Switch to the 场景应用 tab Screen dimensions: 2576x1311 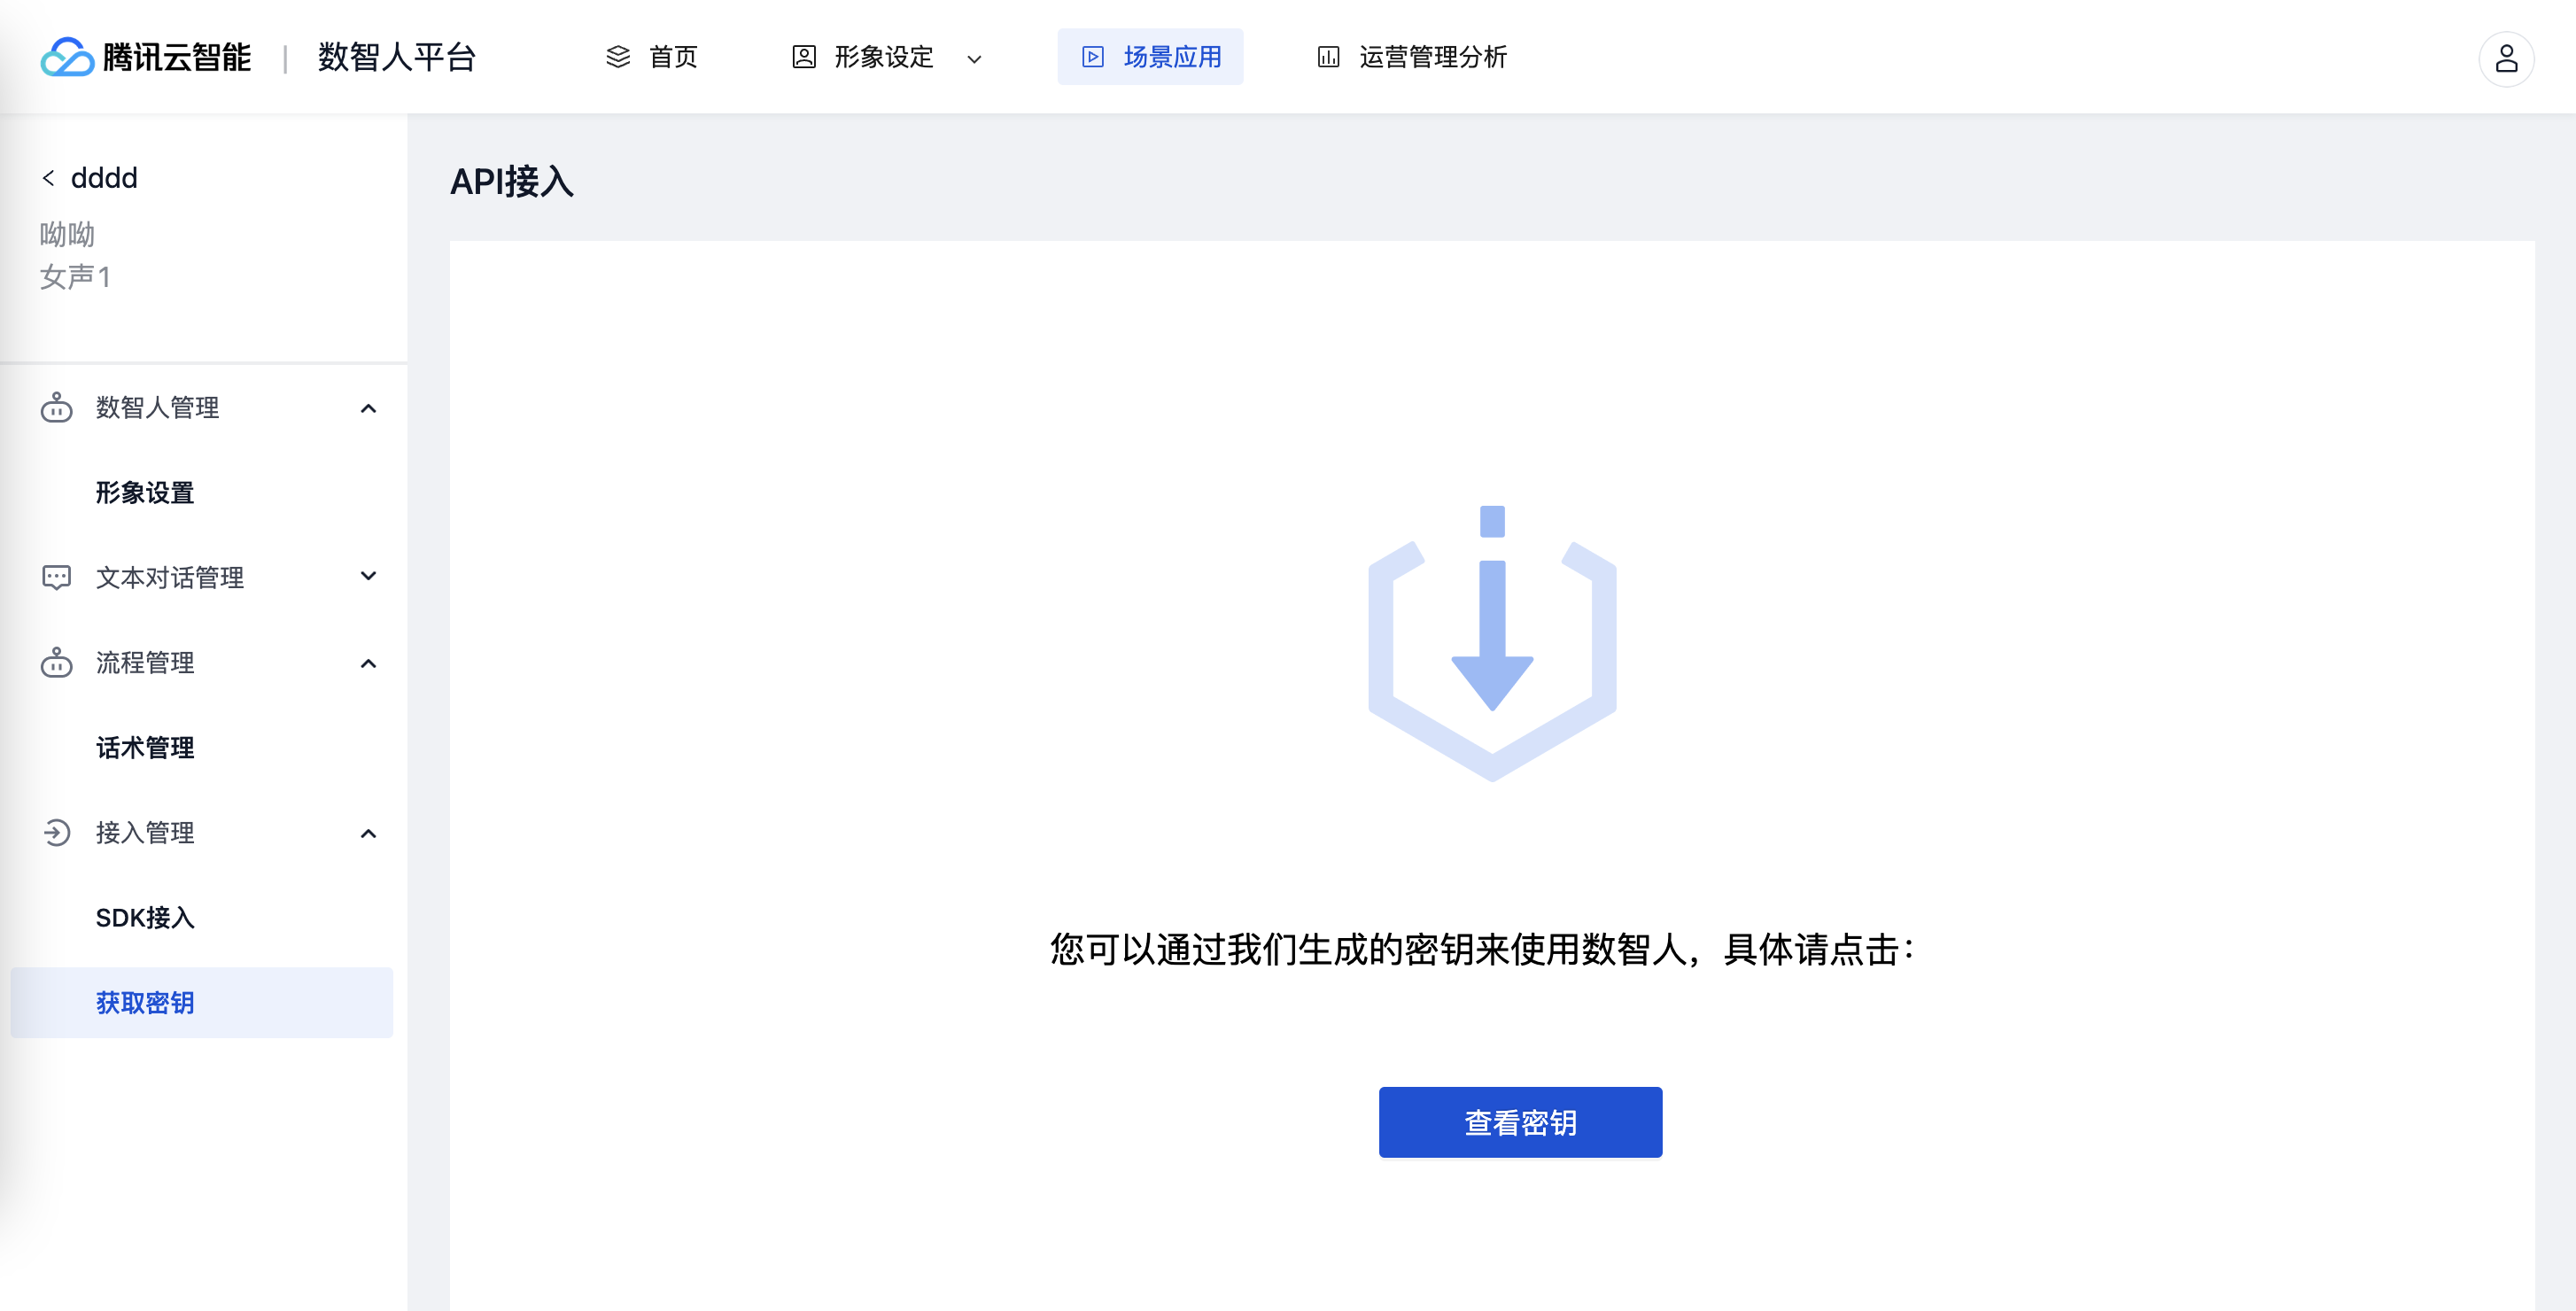coord(1150,57)
